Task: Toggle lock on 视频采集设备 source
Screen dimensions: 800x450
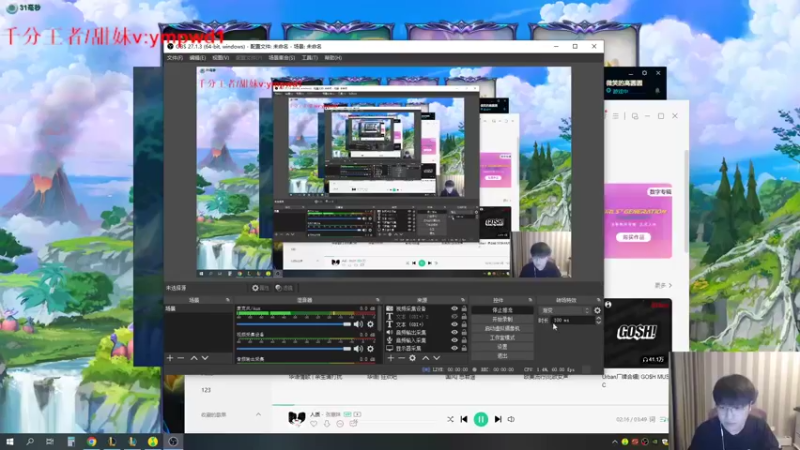Action: point(464,309)
